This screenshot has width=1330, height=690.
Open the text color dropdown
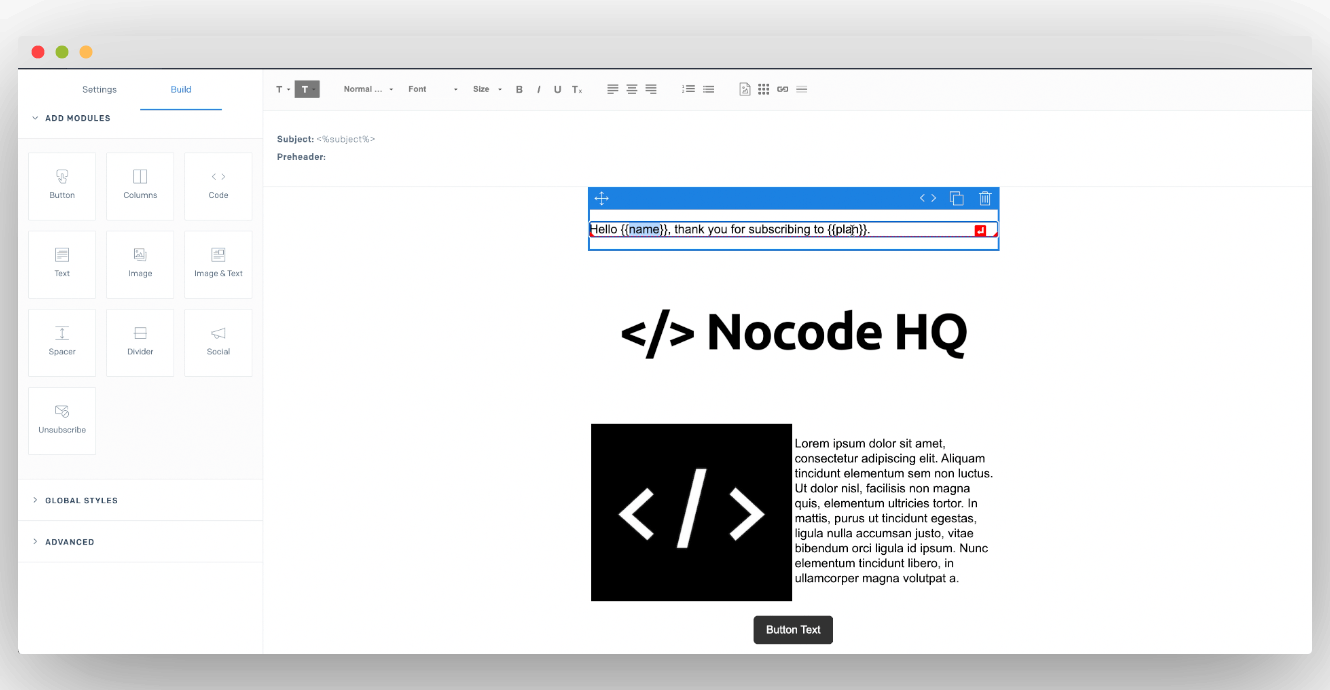(283, 89)
